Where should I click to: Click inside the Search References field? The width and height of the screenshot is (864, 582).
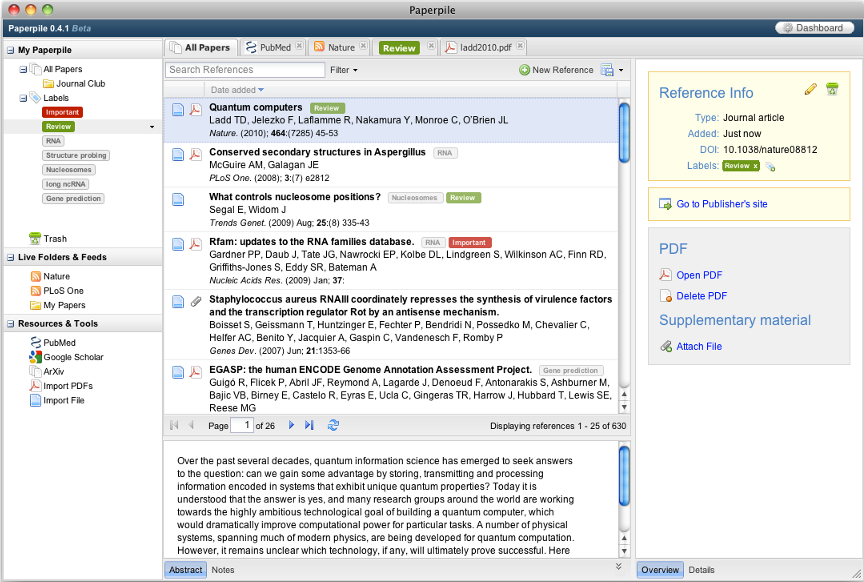click(240, 70)
